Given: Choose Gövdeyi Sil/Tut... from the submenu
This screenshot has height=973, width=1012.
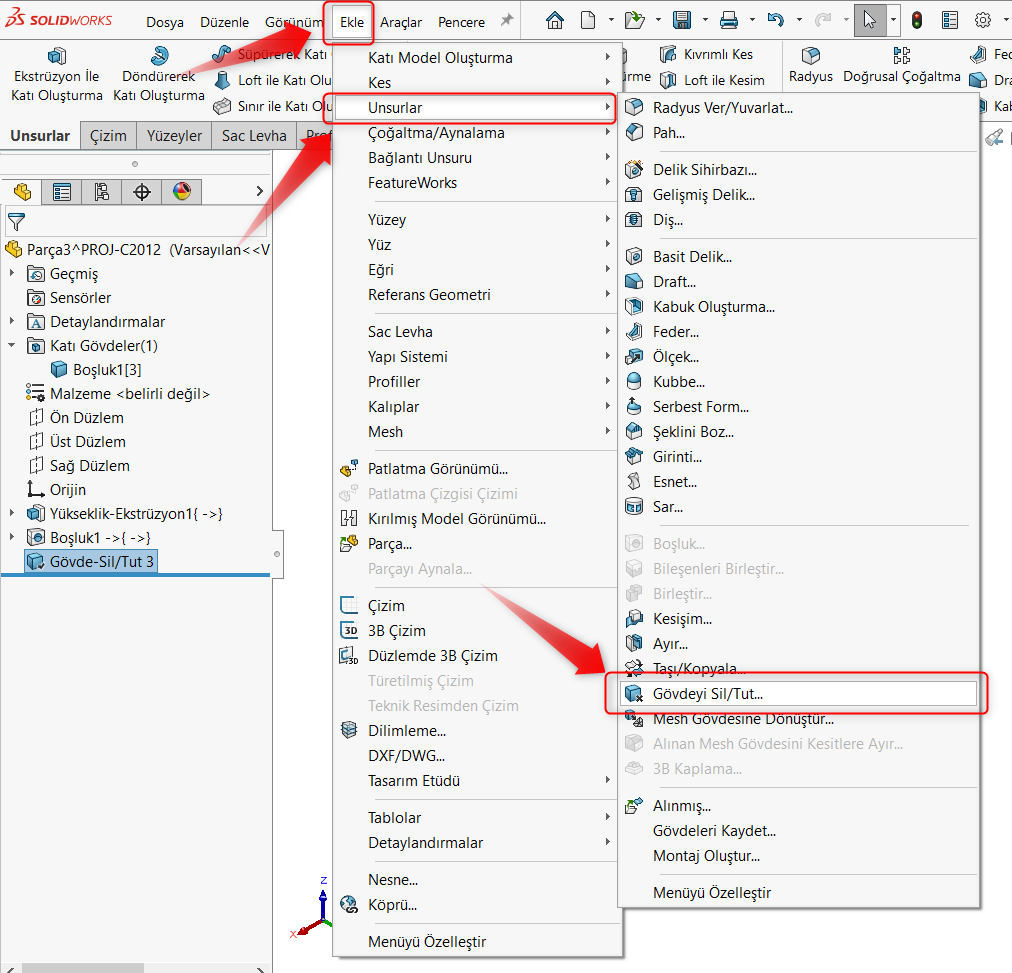Looking at the screenshot, I should pyautogui.click(x=798, y=694).
